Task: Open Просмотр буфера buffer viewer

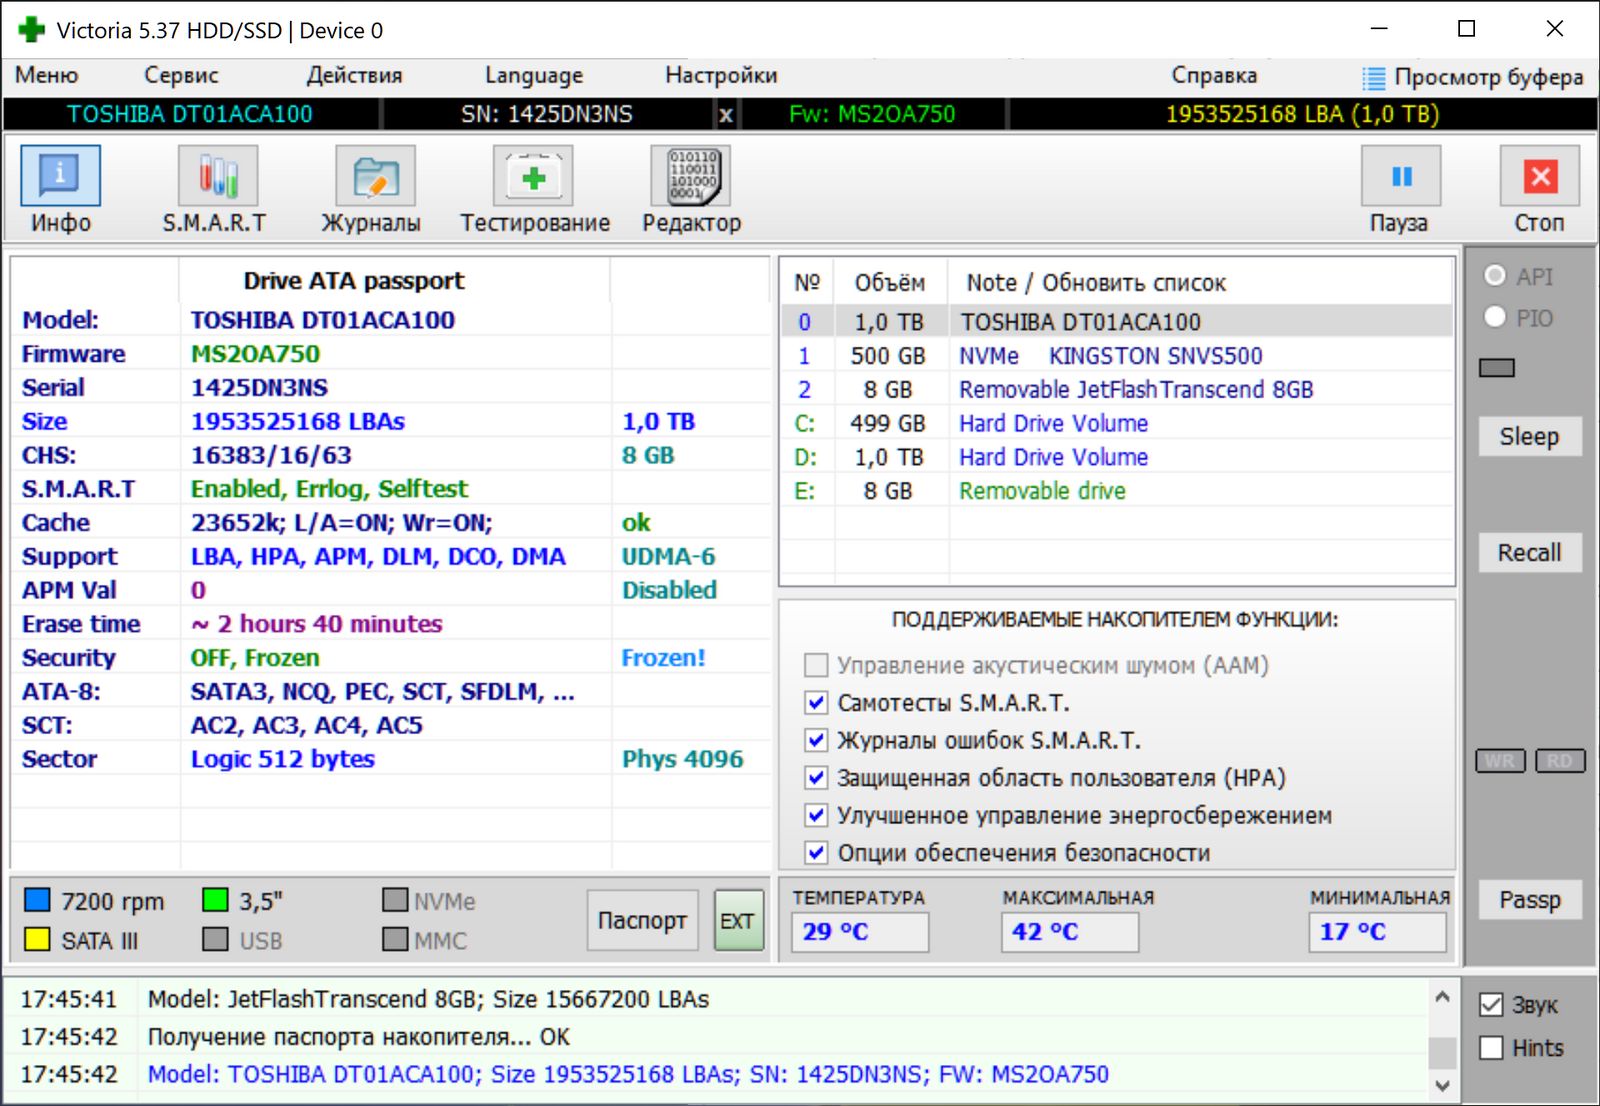Action: (x=1473, y=77)
